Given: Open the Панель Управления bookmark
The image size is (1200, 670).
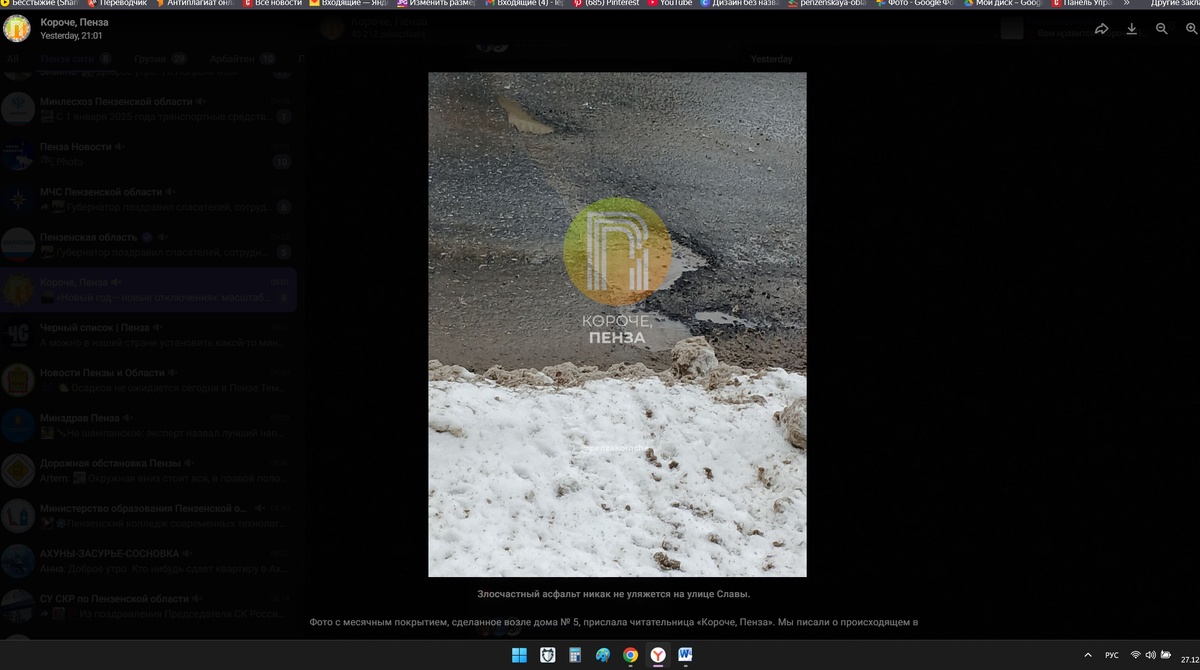Looking at the screenshot, I should 1081,4.
